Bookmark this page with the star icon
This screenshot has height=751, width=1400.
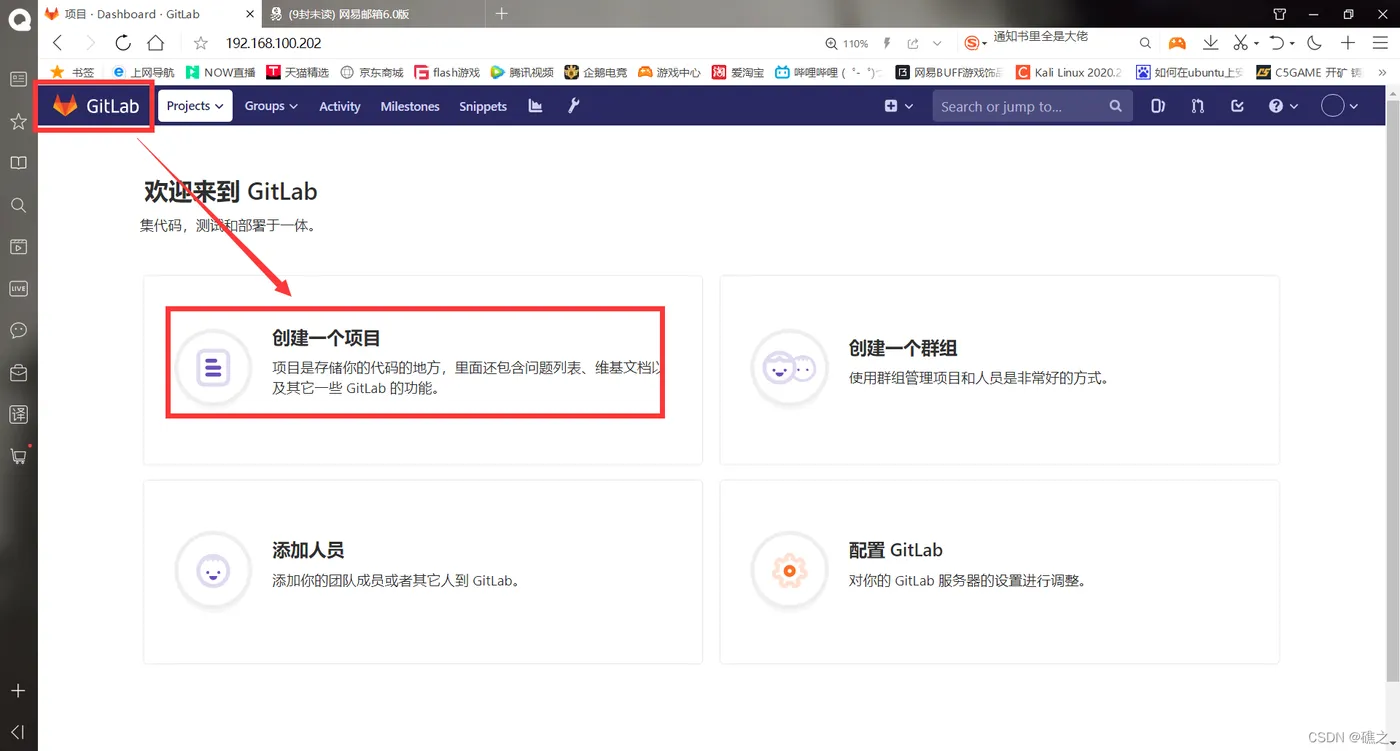click(x=201, y=43)
